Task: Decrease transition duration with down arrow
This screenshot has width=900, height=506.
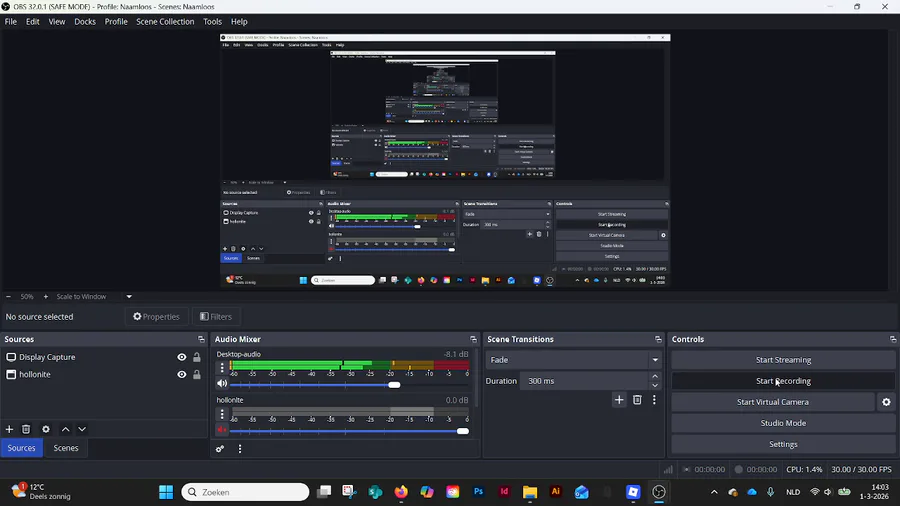Action: coord(655,386)
